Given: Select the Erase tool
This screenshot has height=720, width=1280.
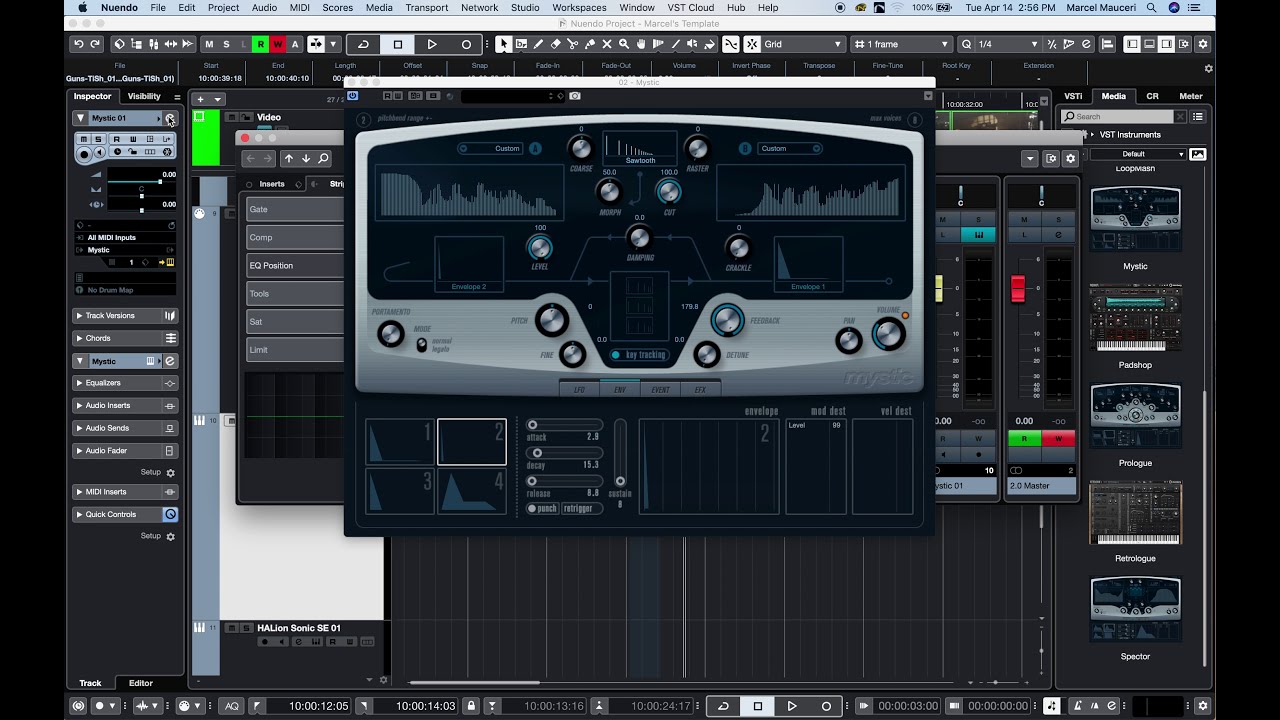Looking at the screenshot, I should [556, 44].
